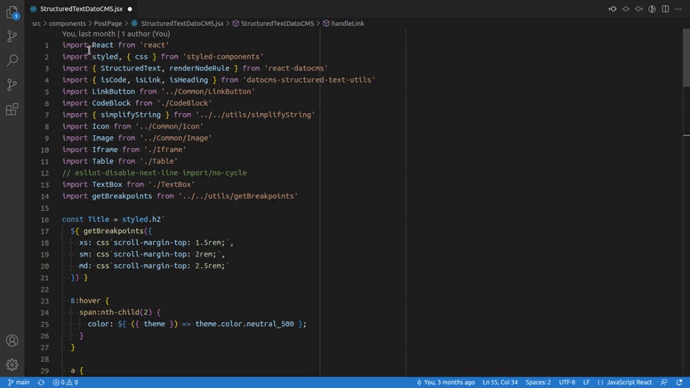Click 'LF' end of line selector
Viewport: 690px width, 388px height.
pos(586,382)
